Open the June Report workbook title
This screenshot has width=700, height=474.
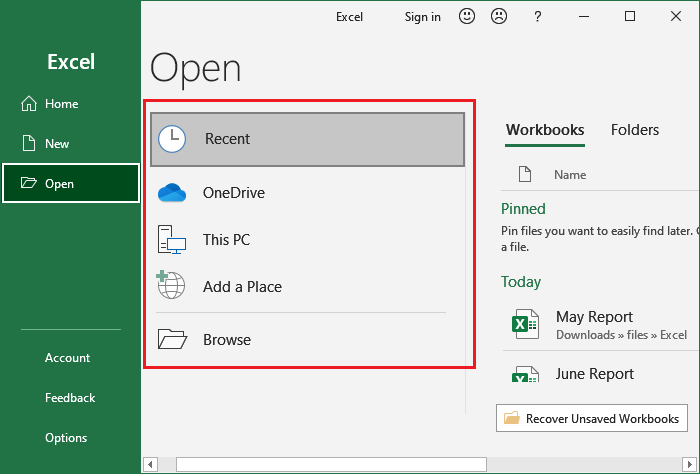[x=595, y=374]
